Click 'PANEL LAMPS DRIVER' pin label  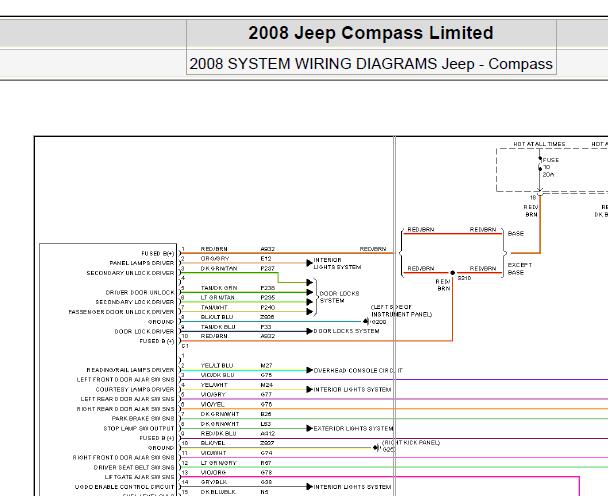tap(142, 263)
